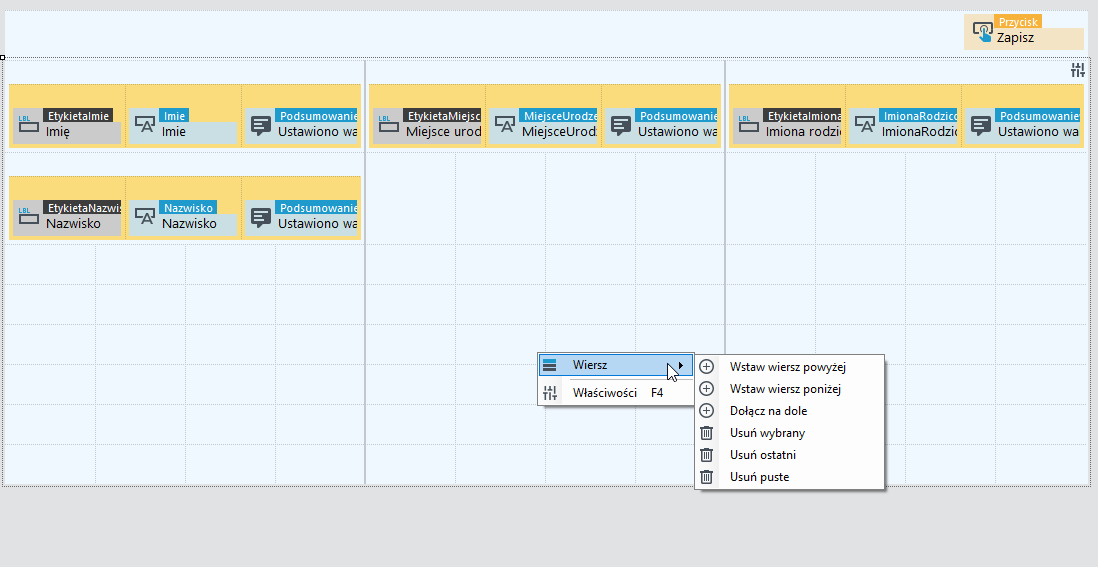Choose Usuń wybrany to delete selected row
This screenshot has height=567, width=1098.
coord(789,433)
